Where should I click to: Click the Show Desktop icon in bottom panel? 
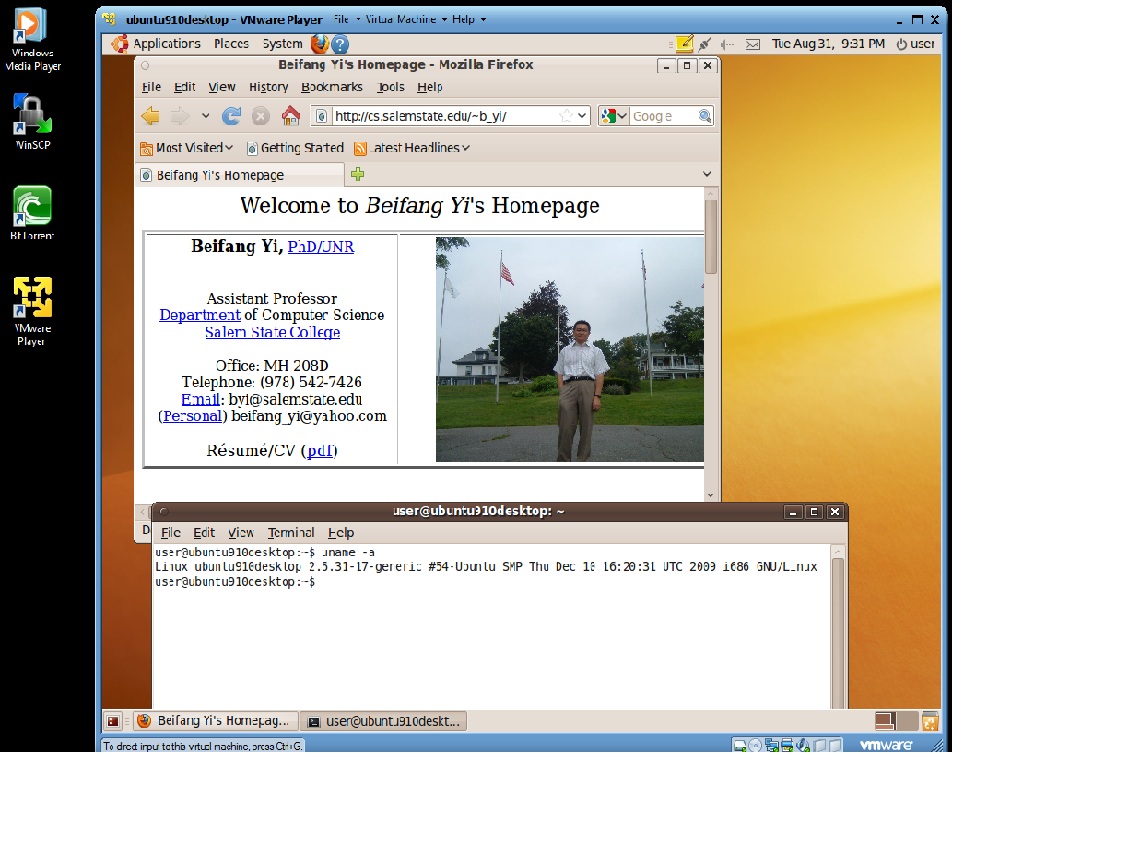pos(114,721)
